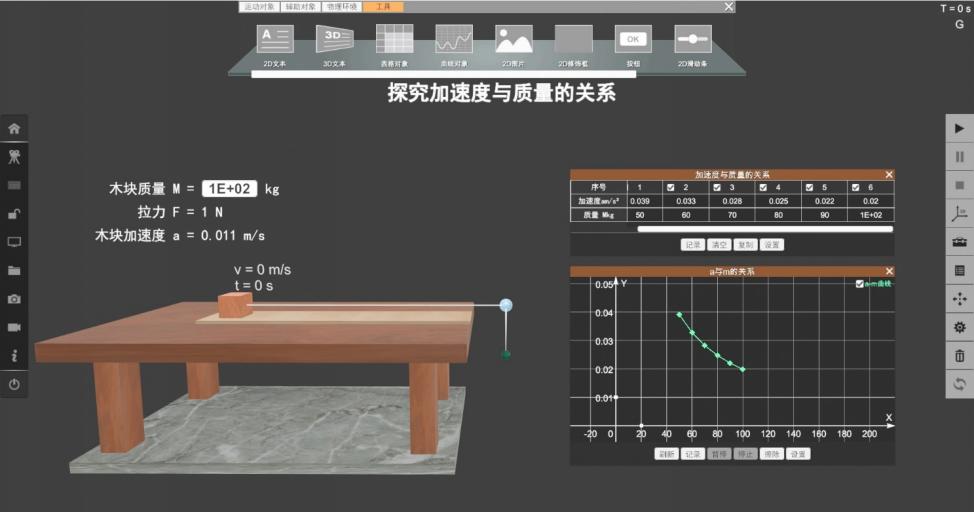974x513 pixels.
Task: Select the orange 工具 tab
Action: 384,7
